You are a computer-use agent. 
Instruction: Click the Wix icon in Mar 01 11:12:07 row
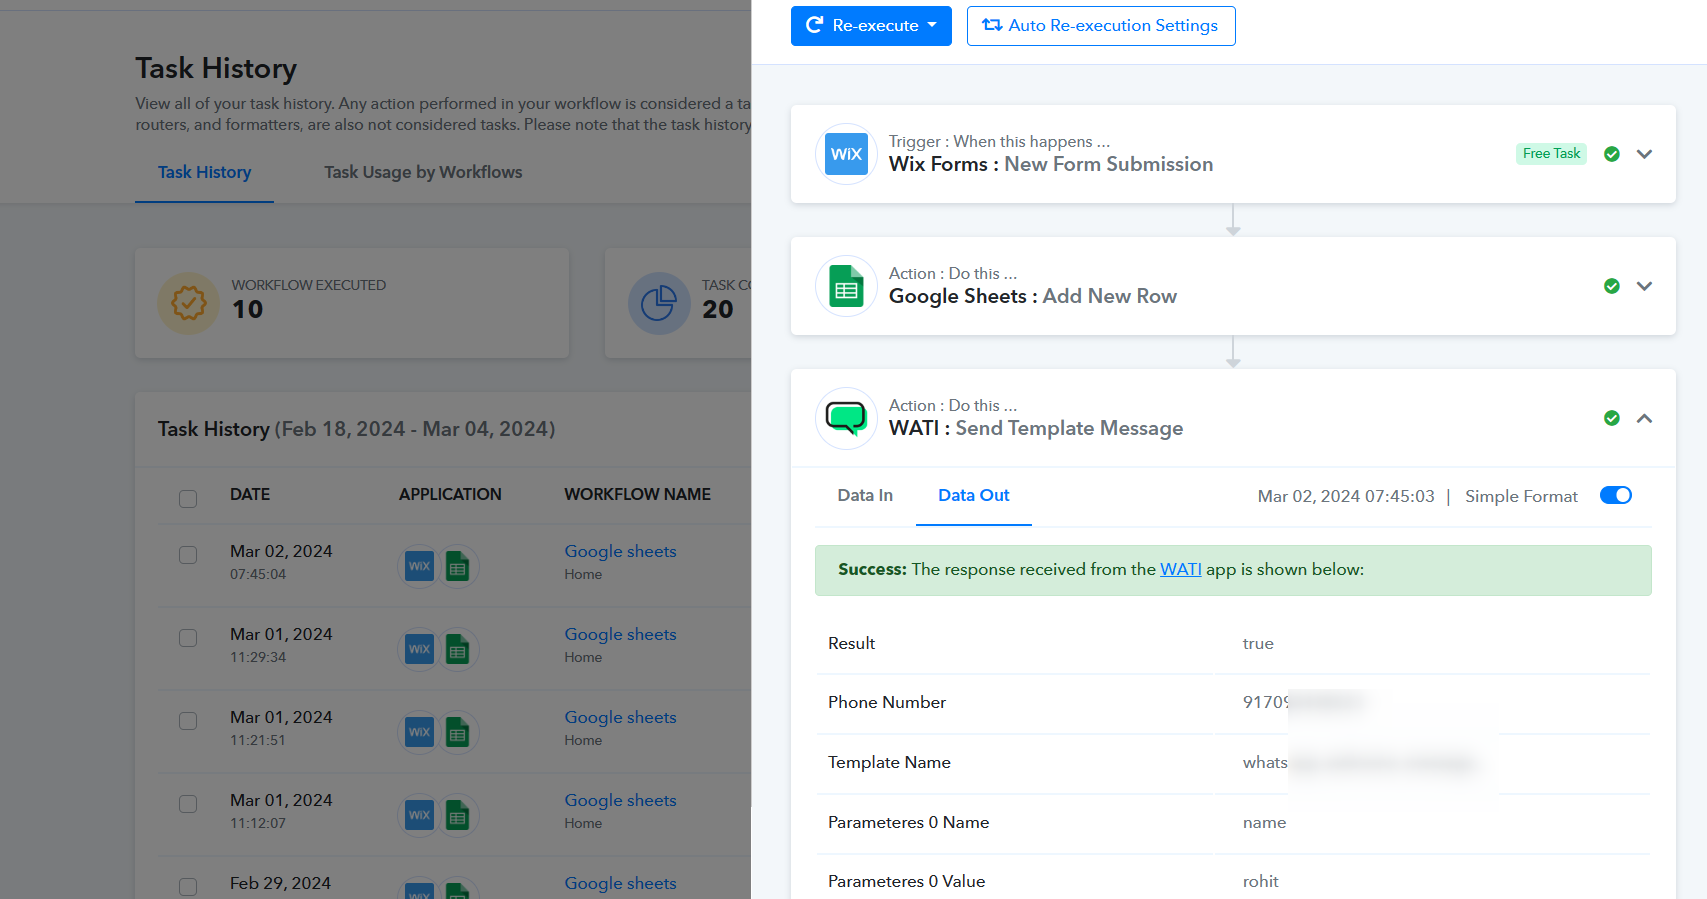click(x=419, y=816)
